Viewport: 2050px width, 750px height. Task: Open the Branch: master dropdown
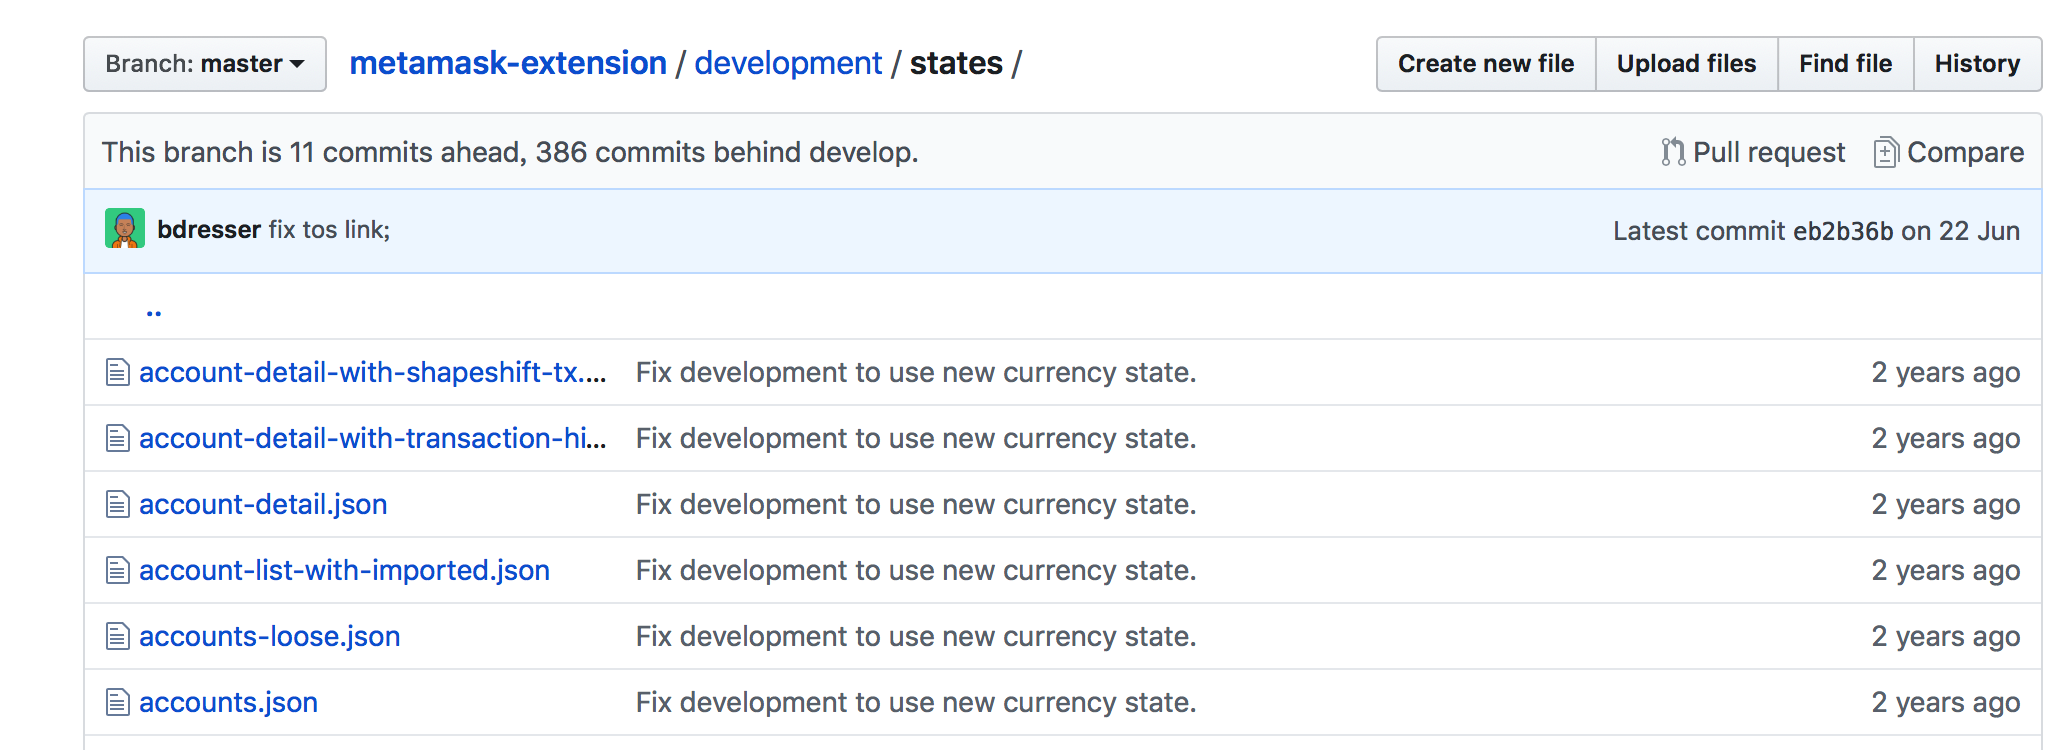pyautogui.click(x=205, y=64)
